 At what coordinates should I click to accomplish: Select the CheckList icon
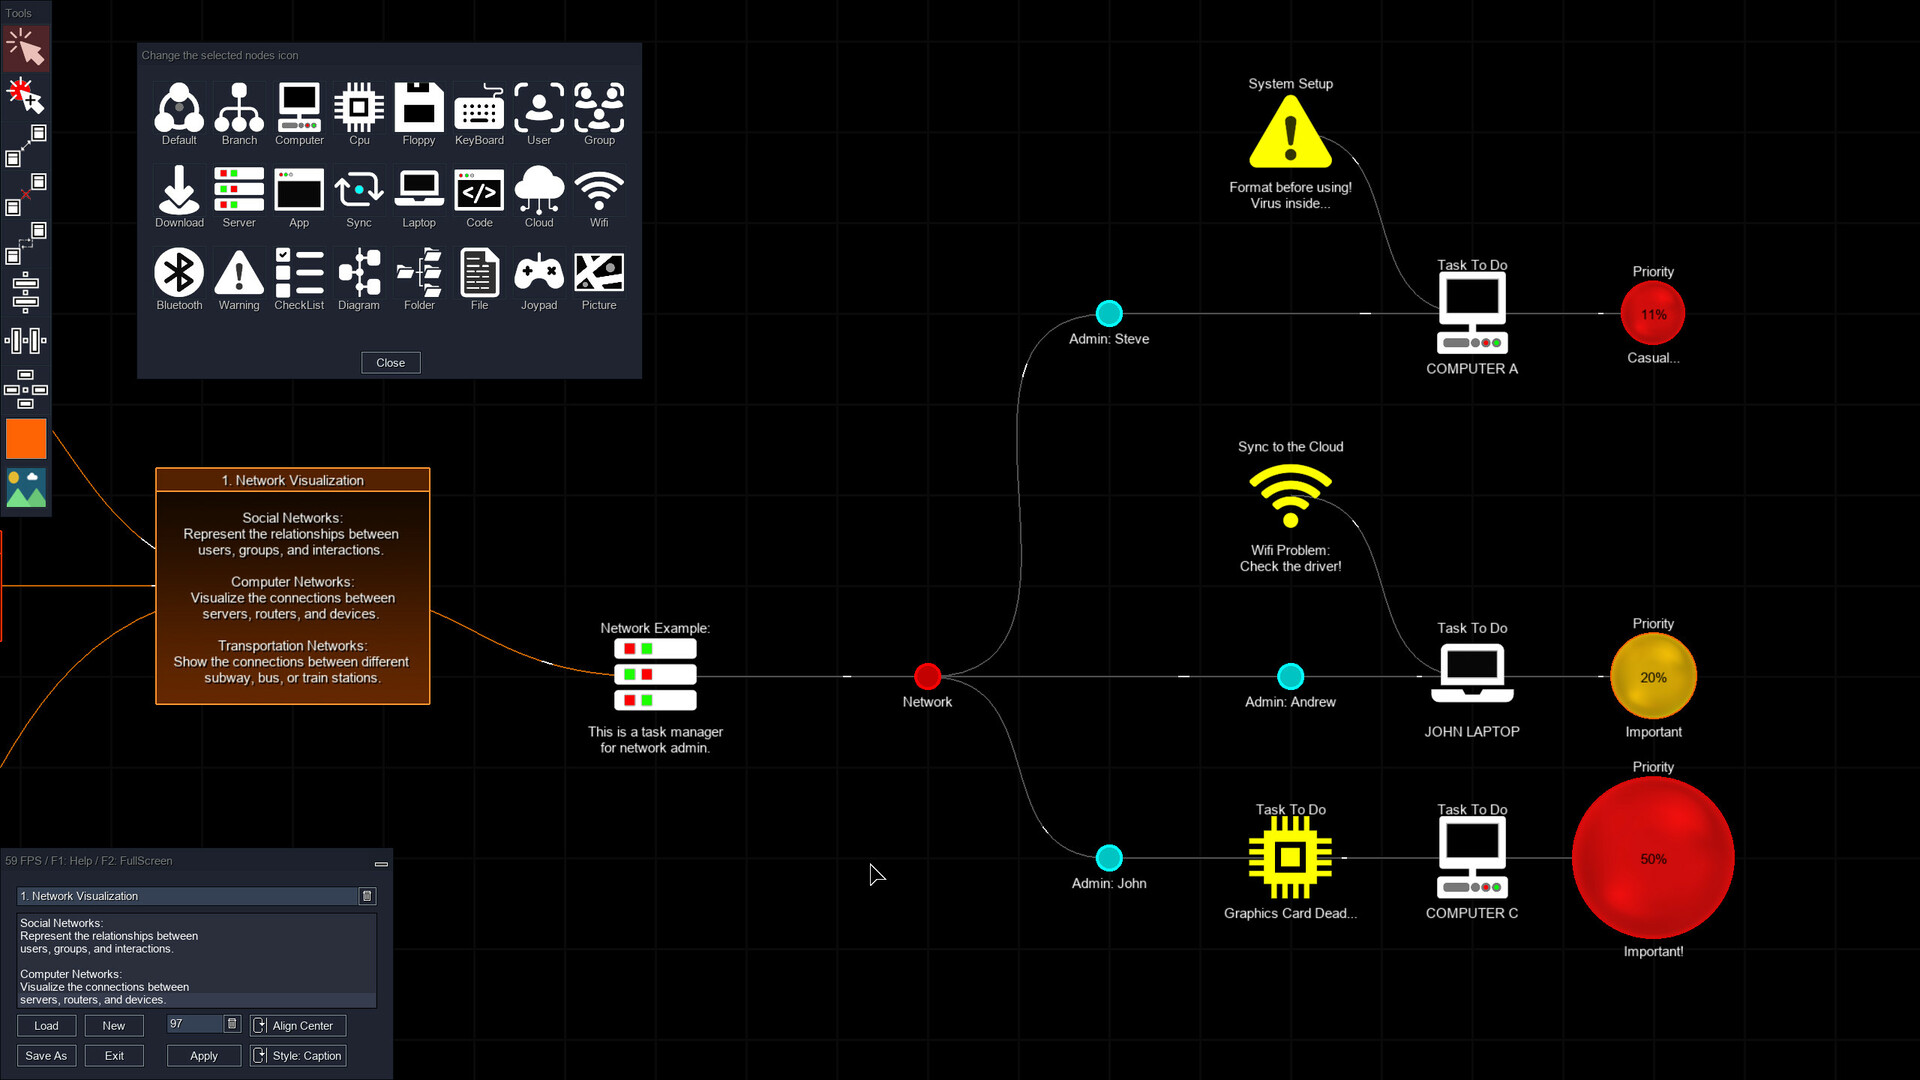point(299,272)
